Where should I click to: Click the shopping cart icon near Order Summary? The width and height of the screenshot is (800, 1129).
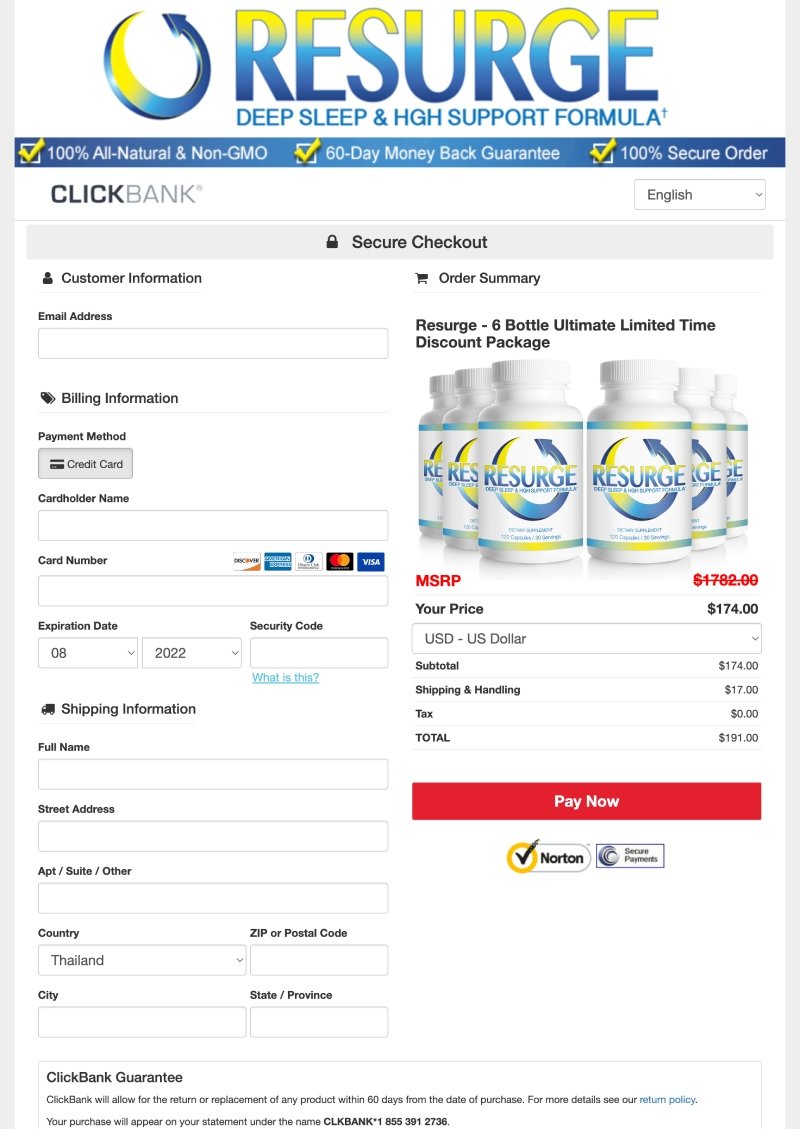click(423, 277)
